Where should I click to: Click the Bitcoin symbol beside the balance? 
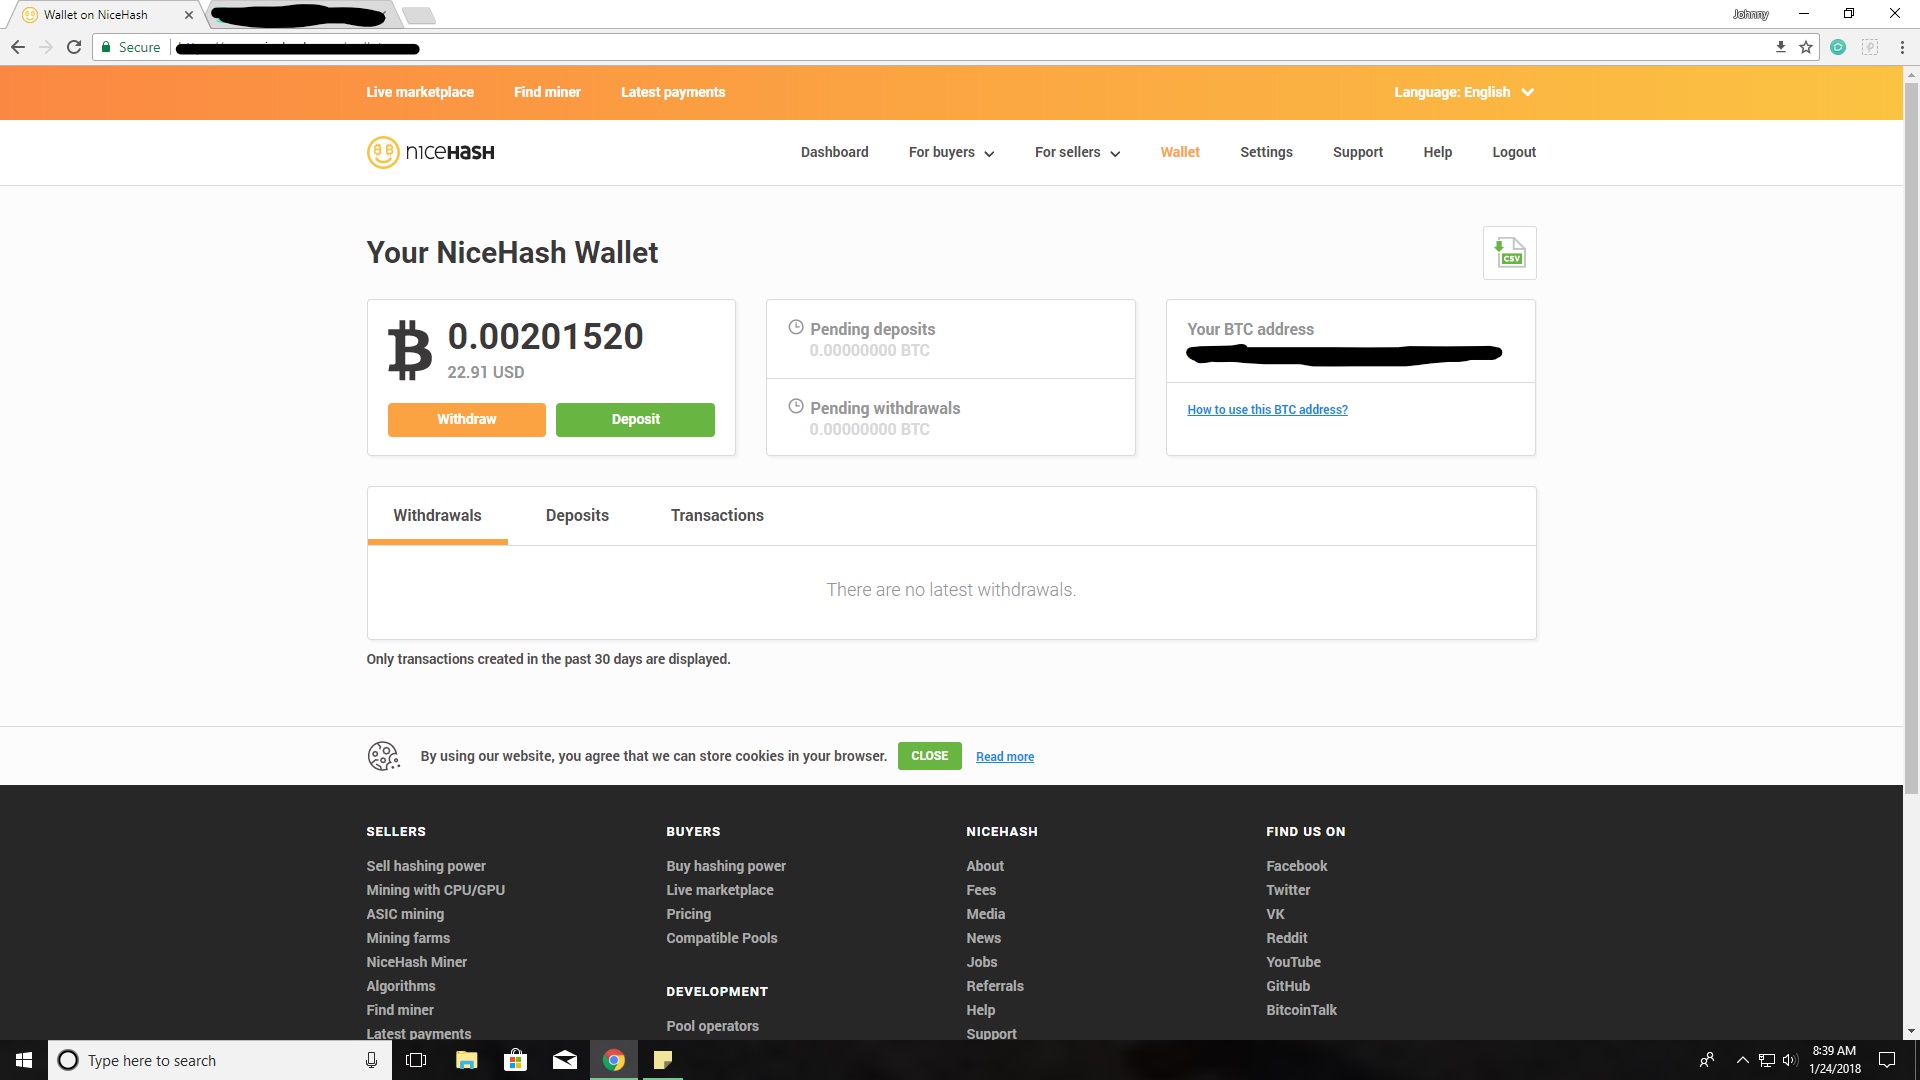[408, 349]
